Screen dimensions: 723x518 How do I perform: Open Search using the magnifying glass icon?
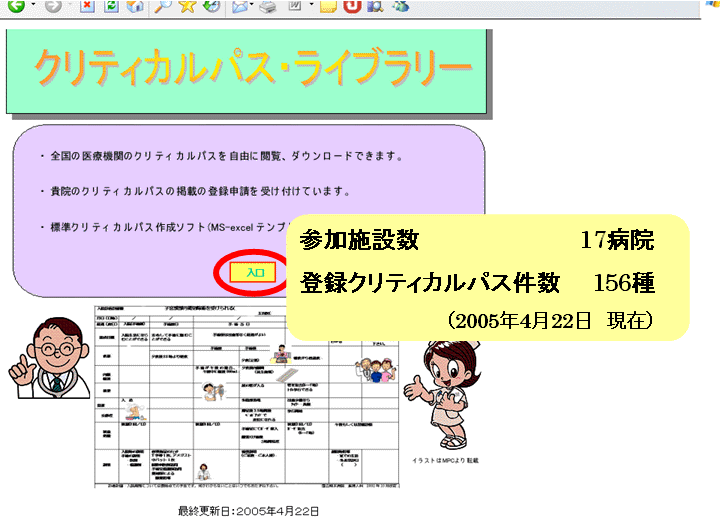click(163, 6)
